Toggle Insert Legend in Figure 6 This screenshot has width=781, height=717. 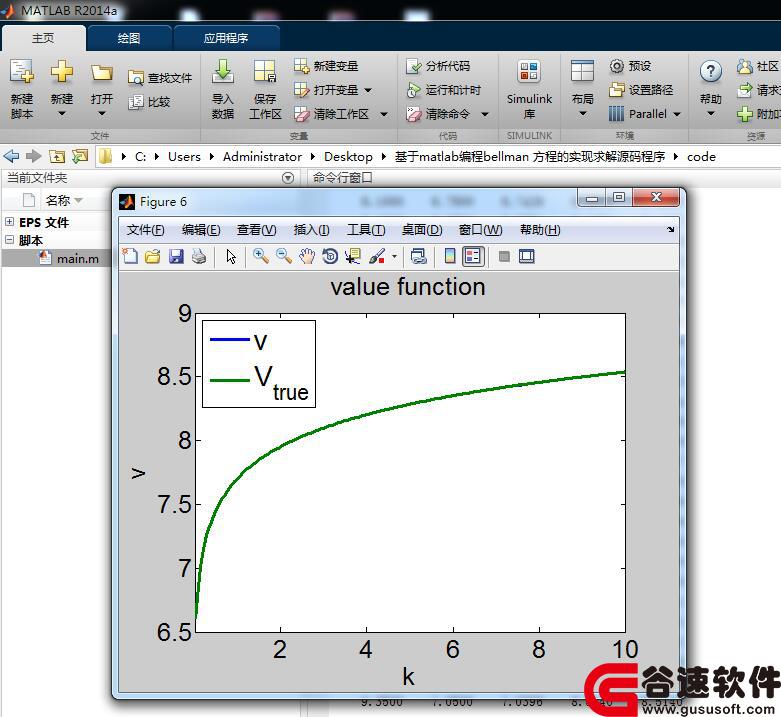tap(473, 256)
